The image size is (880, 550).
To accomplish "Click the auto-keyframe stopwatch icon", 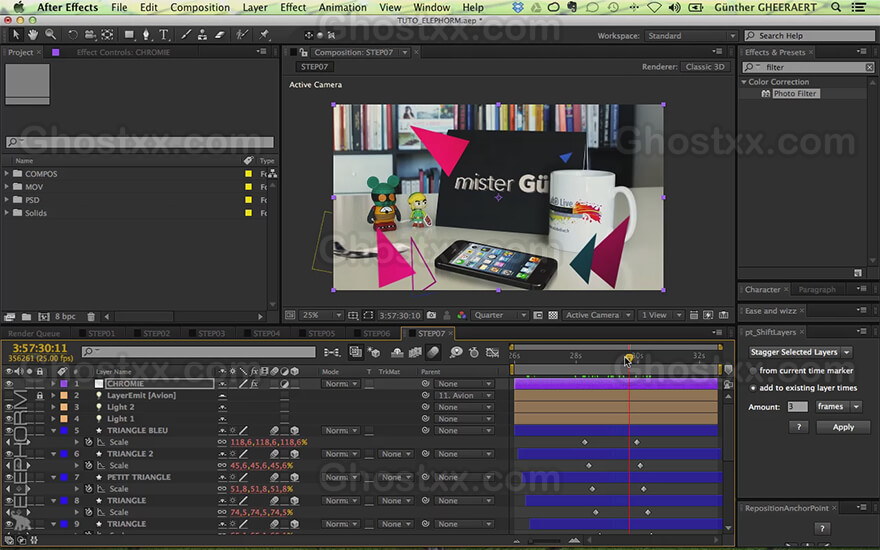I will 474,352.
